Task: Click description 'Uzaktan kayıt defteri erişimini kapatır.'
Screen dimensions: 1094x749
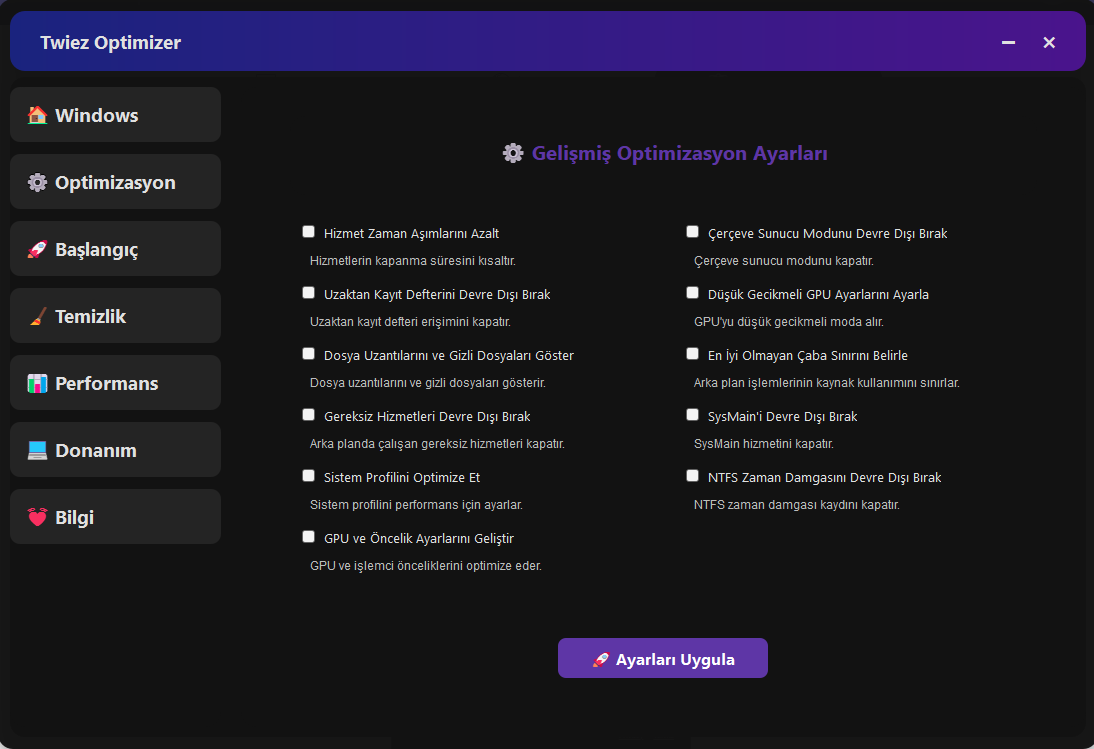Action: (410, 321)
